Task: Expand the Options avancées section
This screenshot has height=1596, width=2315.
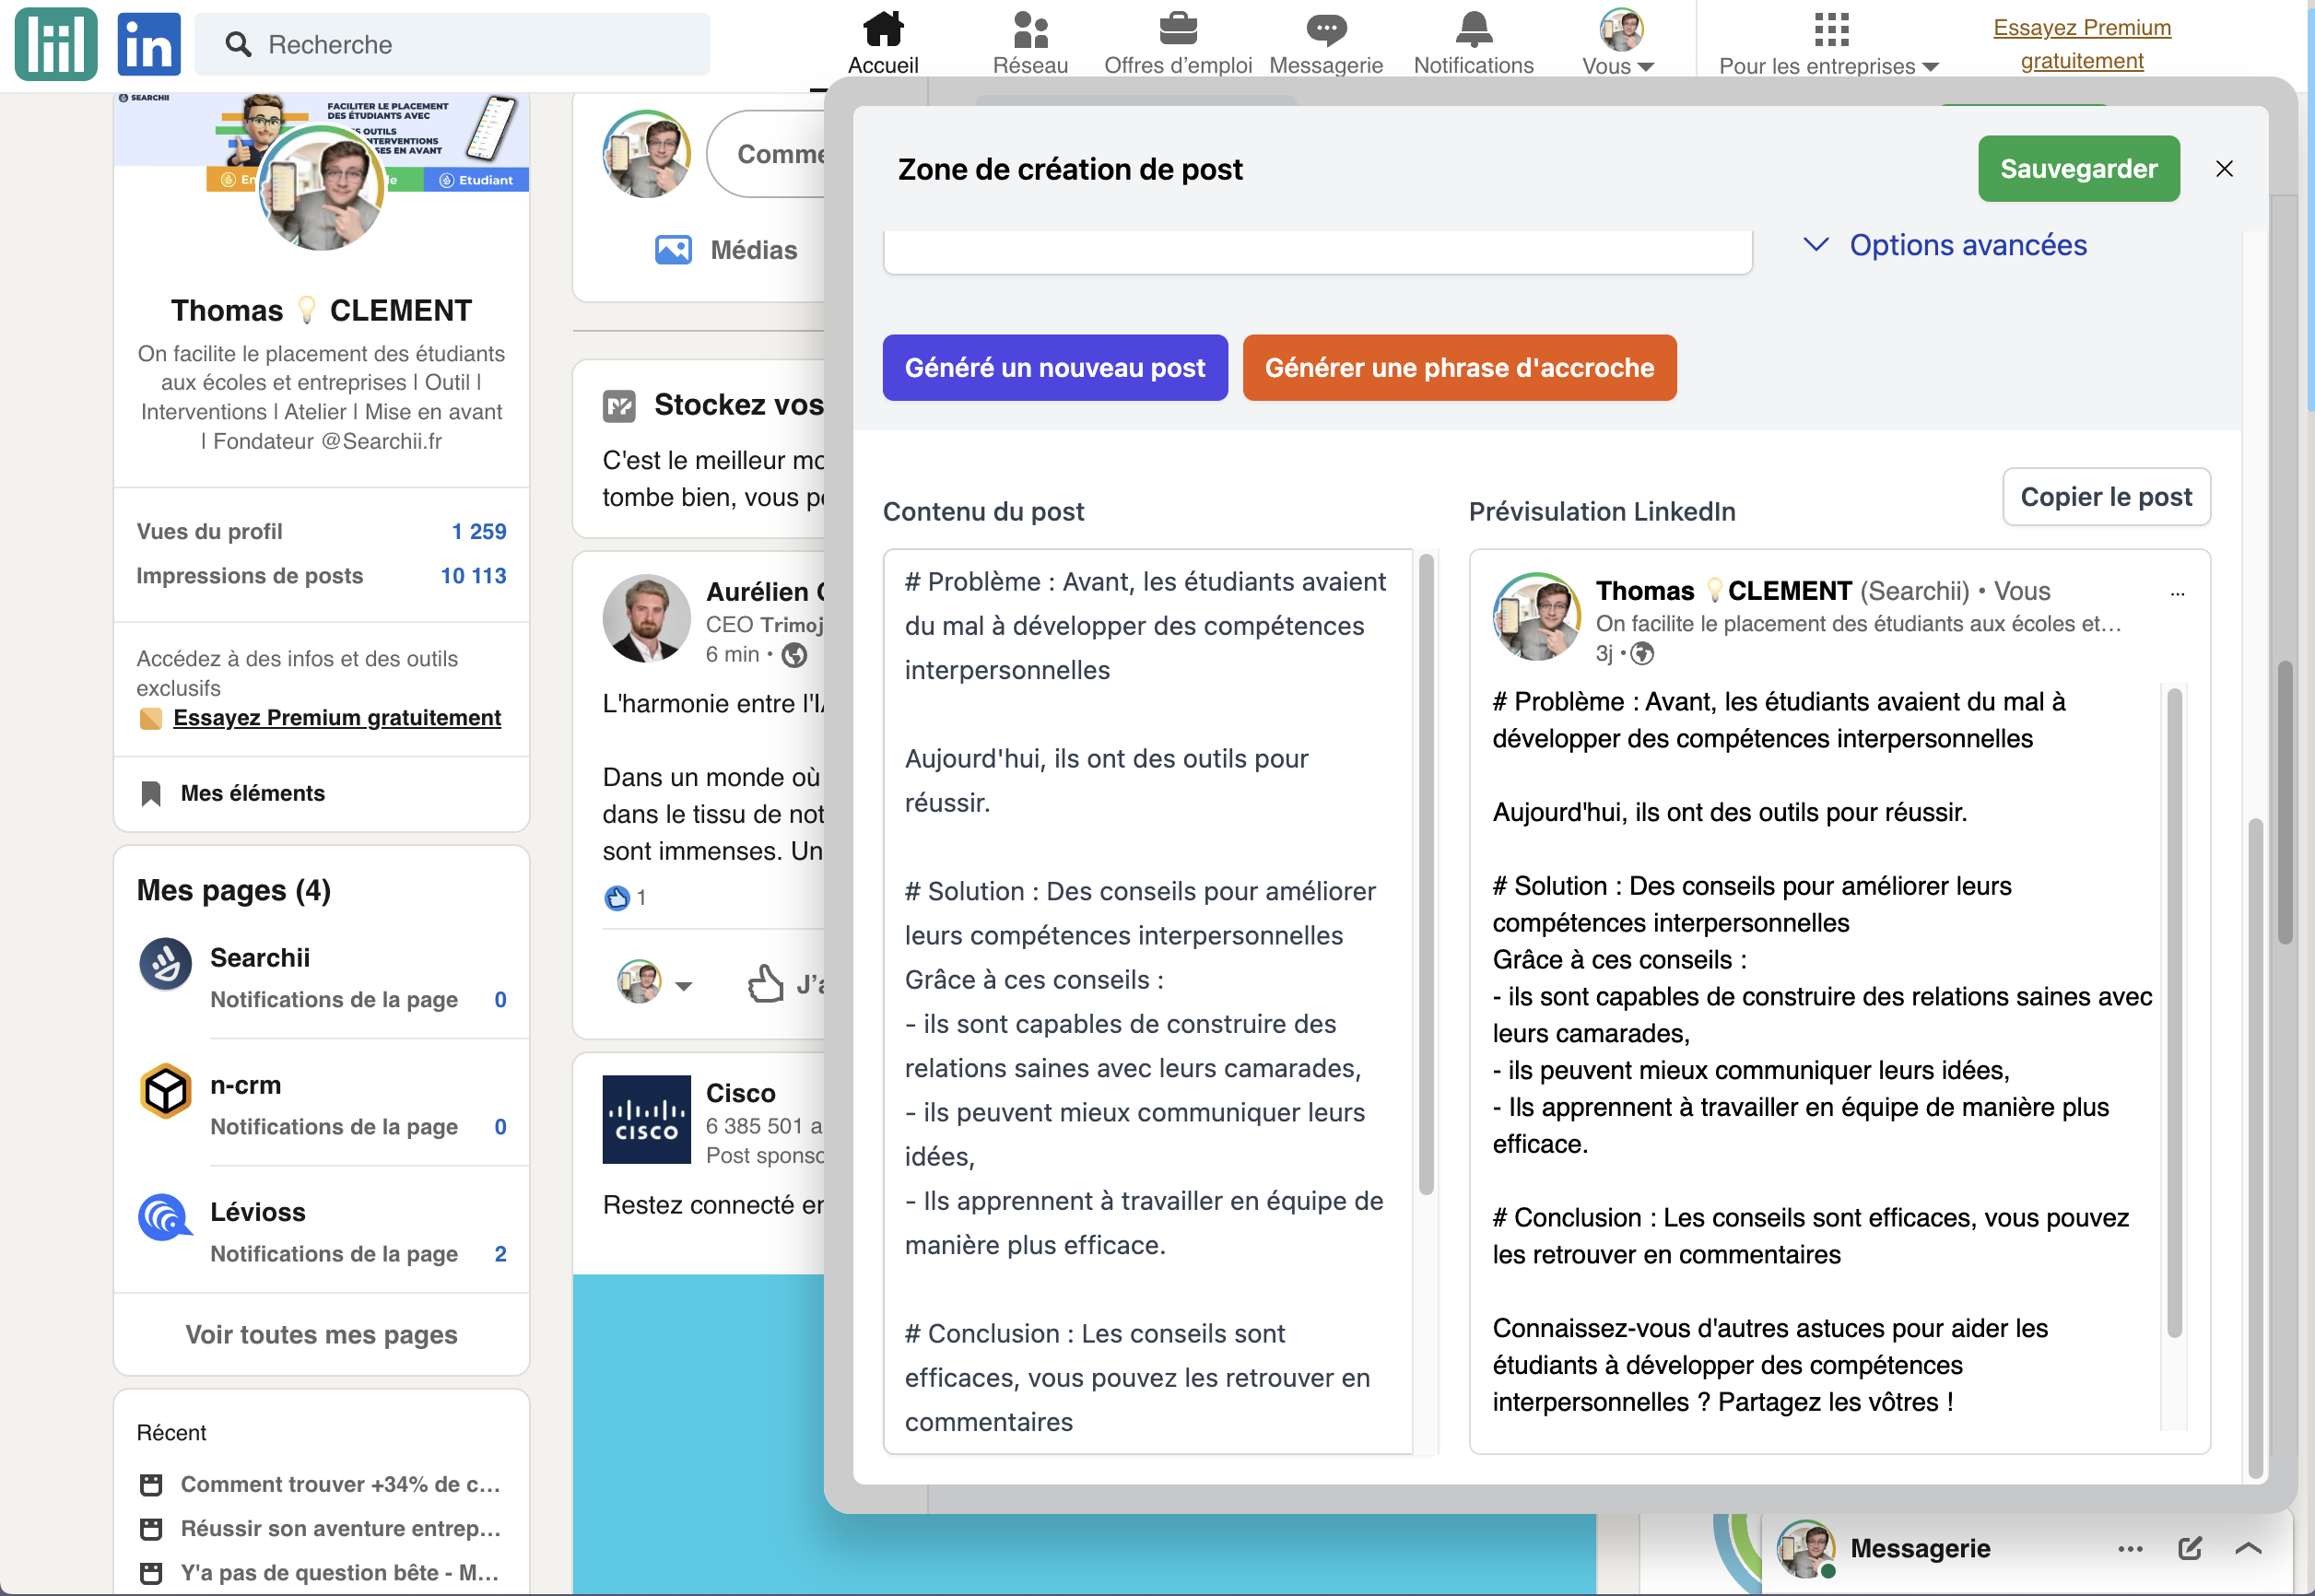Action: 1945,245
